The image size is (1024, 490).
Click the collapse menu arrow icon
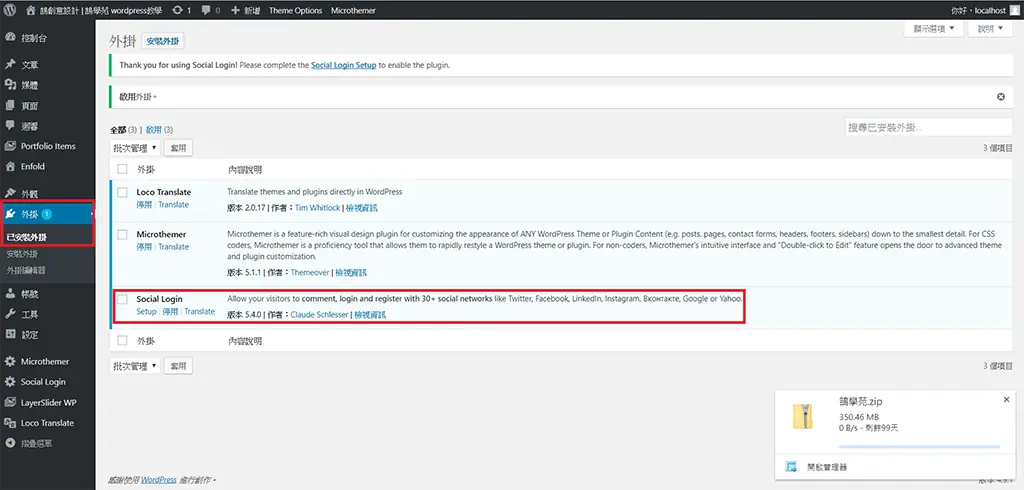pyautogui.click(x=10, y=443)
